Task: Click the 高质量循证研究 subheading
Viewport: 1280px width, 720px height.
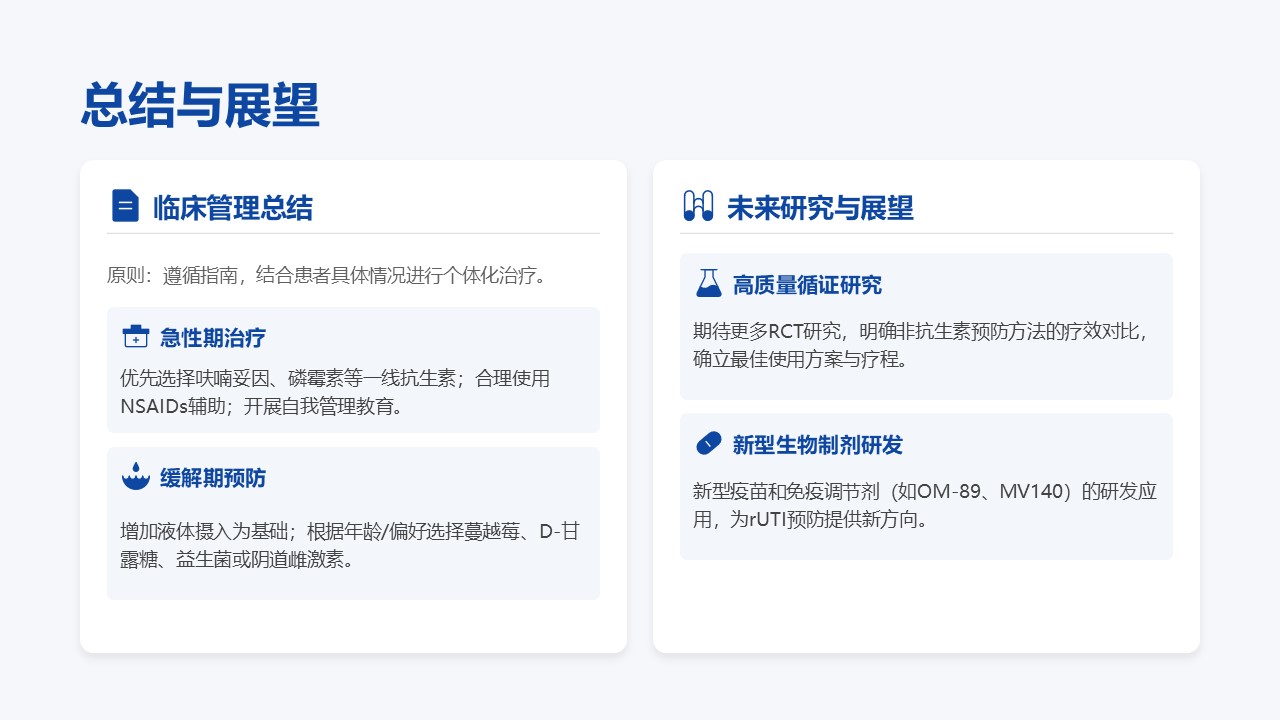Action: pos(807,285)
